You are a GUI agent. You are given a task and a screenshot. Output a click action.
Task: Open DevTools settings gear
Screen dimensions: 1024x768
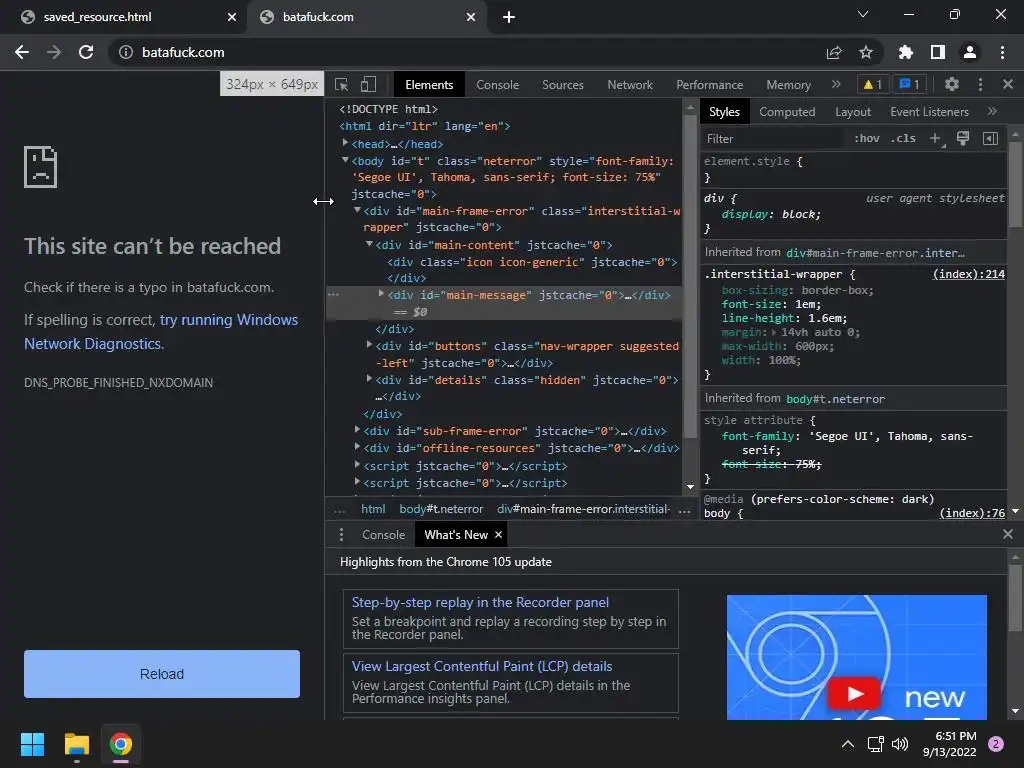pyautogui.click(x=952, y=84)
